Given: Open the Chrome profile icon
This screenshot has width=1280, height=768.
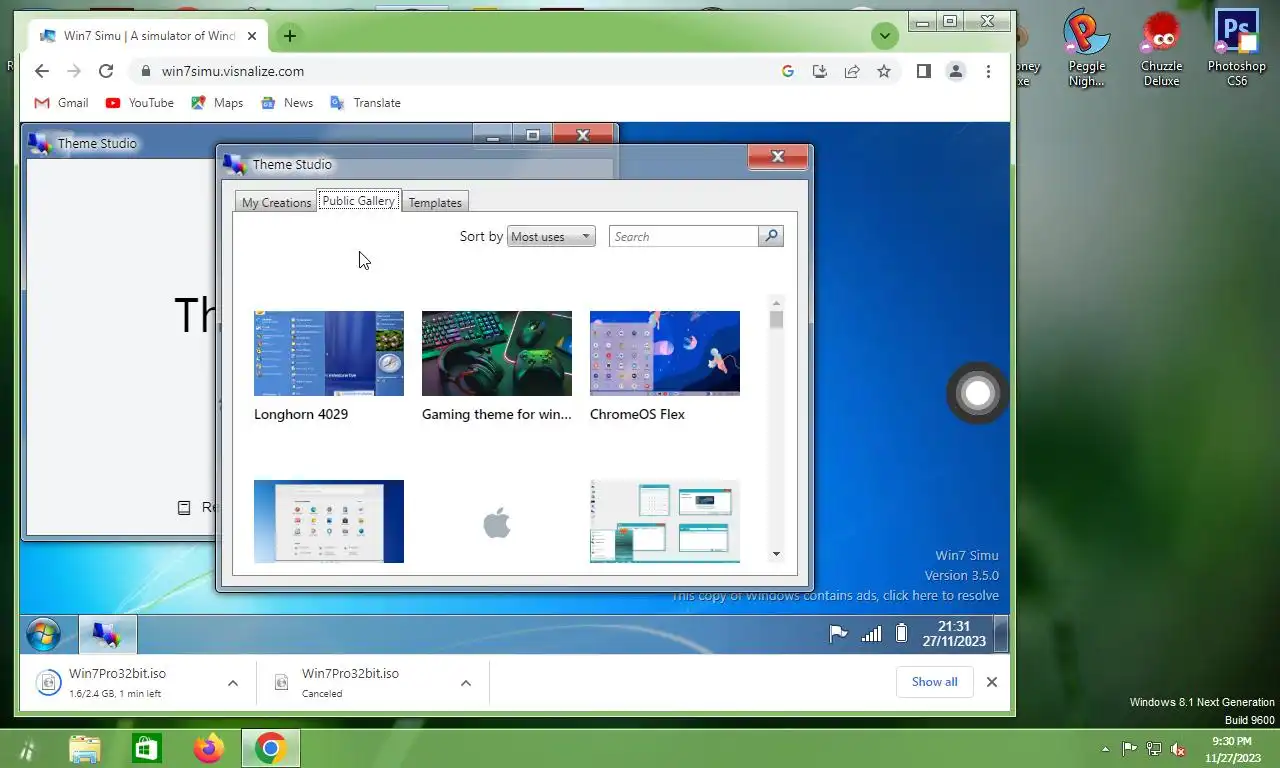Looking at the screenshot, I should click(956, 71).
